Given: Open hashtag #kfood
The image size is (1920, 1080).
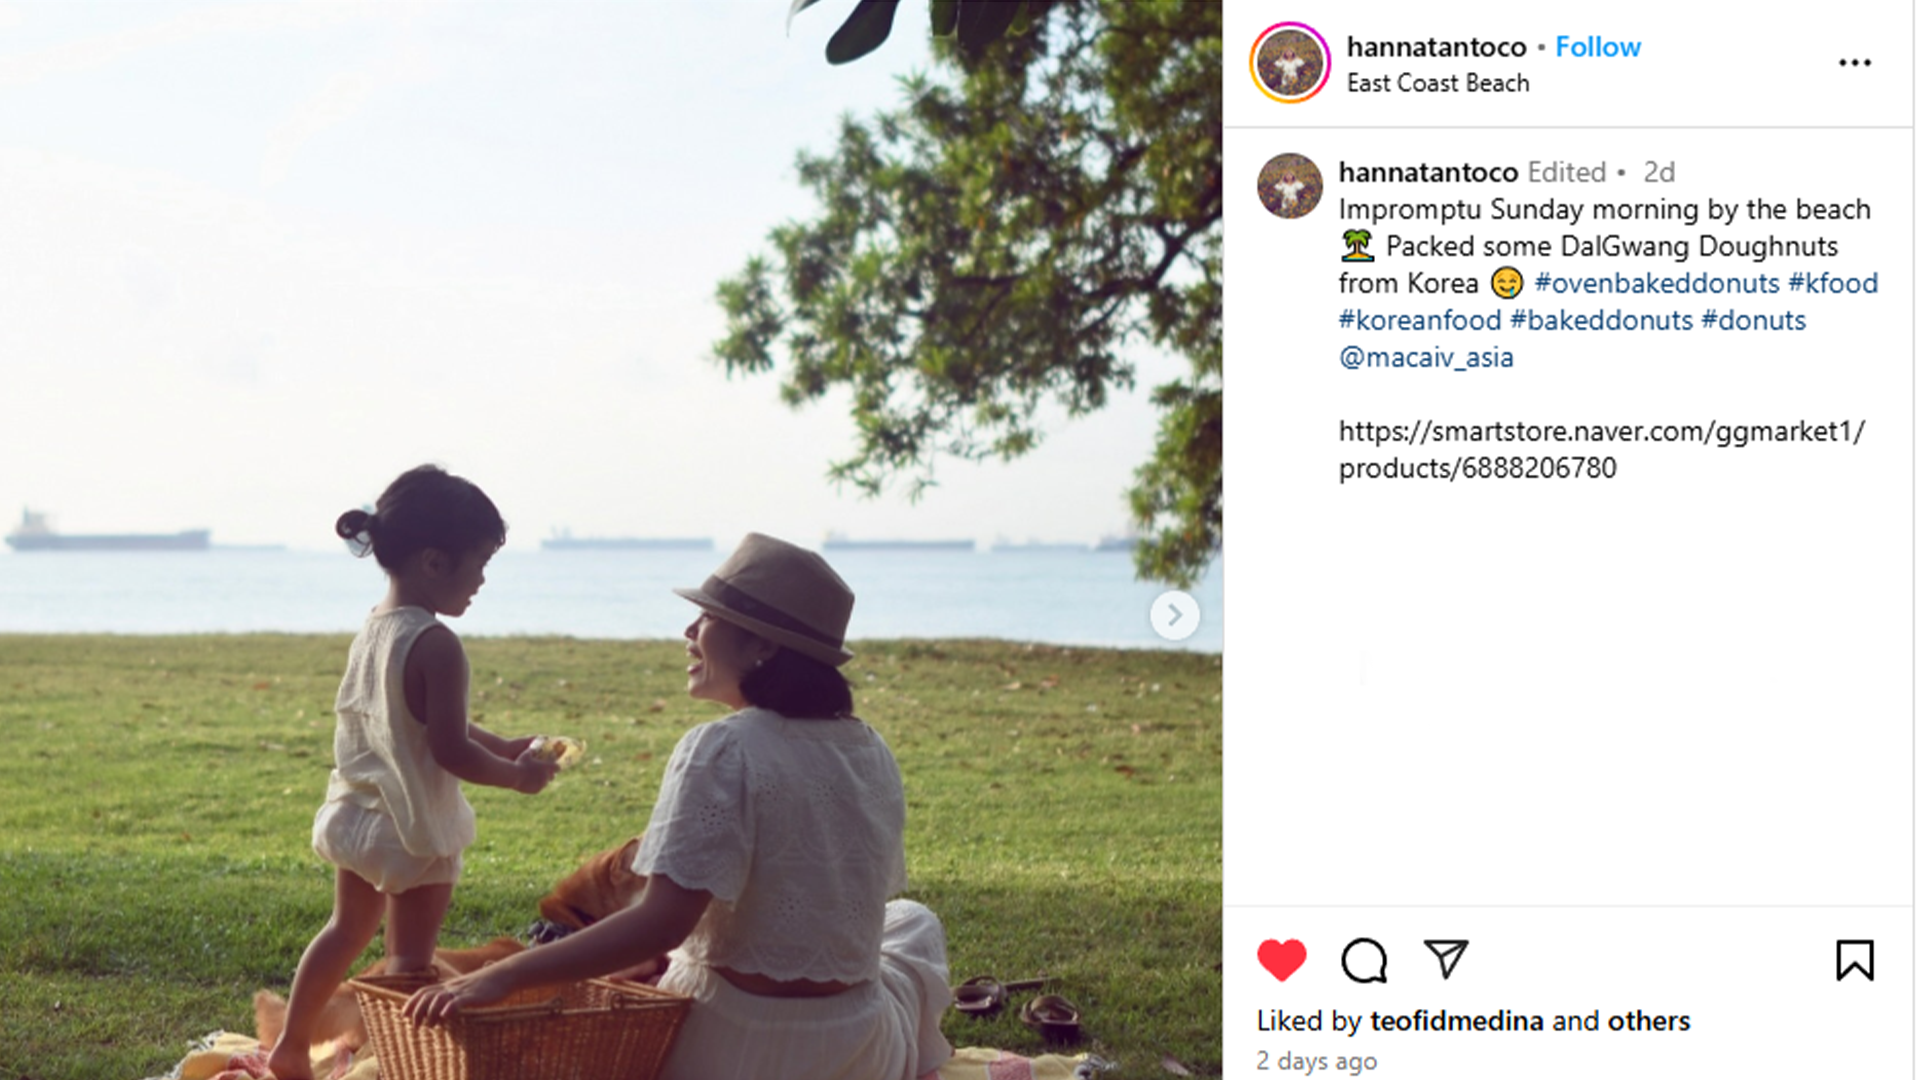Looking at the screenshot, I should coord(1833,283).
